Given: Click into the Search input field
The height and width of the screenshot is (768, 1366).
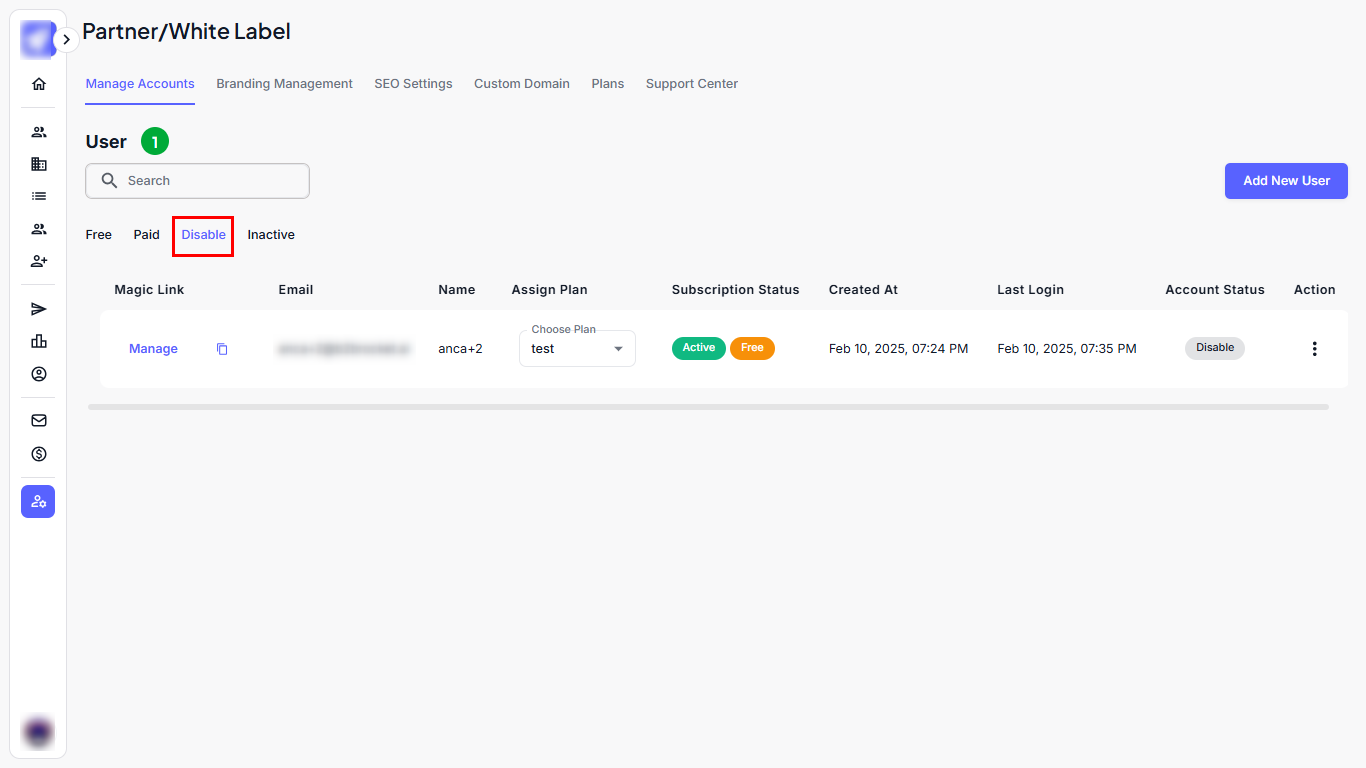Looking at the screenshot, I should [210, 181].
